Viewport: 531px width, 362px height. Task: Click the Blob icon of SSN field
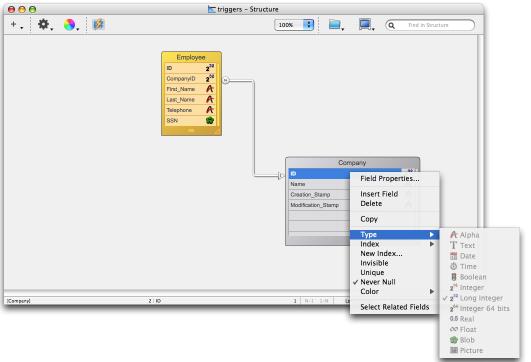click(210, 120)
